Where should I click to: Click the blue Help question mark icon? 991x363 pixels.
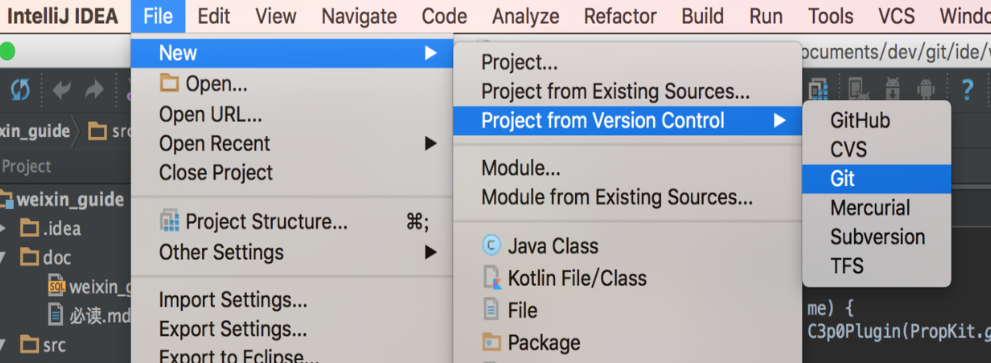click(x=967, y=90)
